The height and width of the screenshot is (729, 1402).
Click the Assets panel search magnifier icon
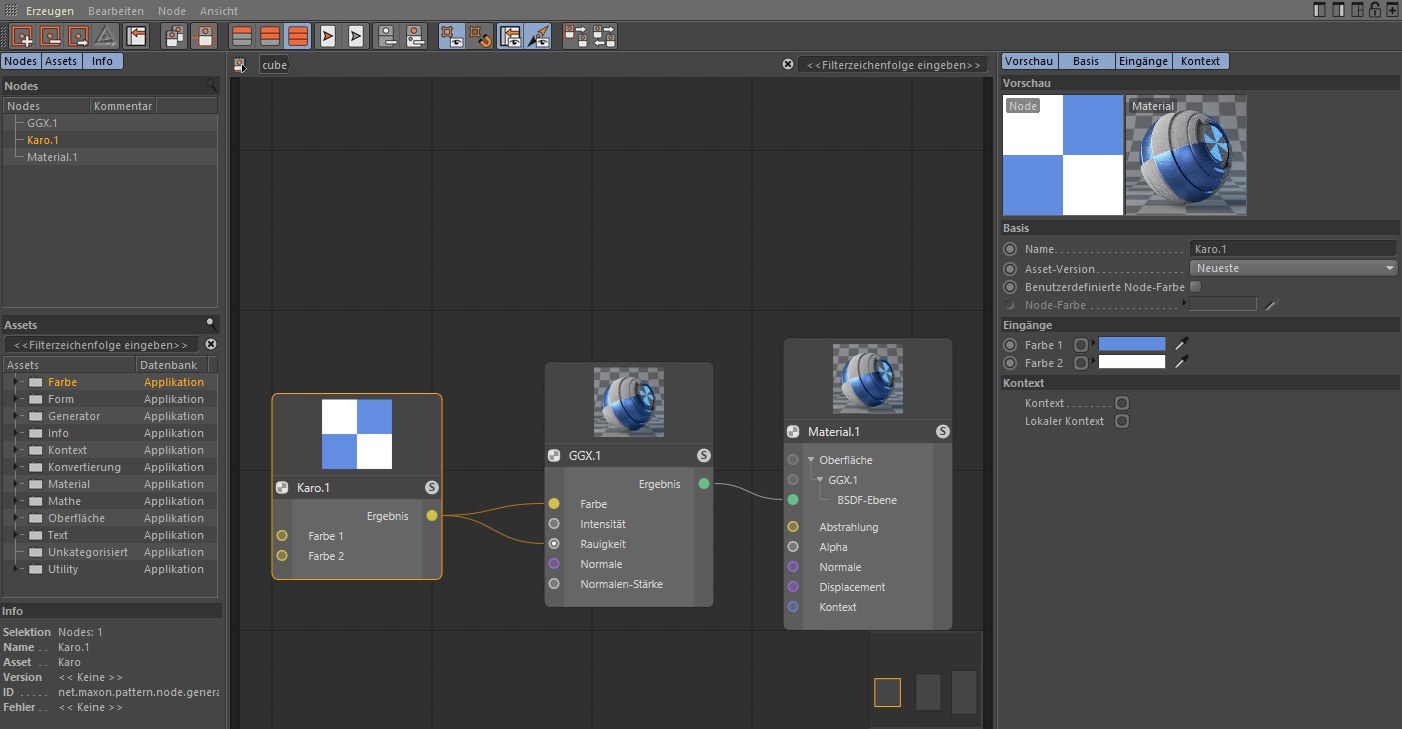211,325
